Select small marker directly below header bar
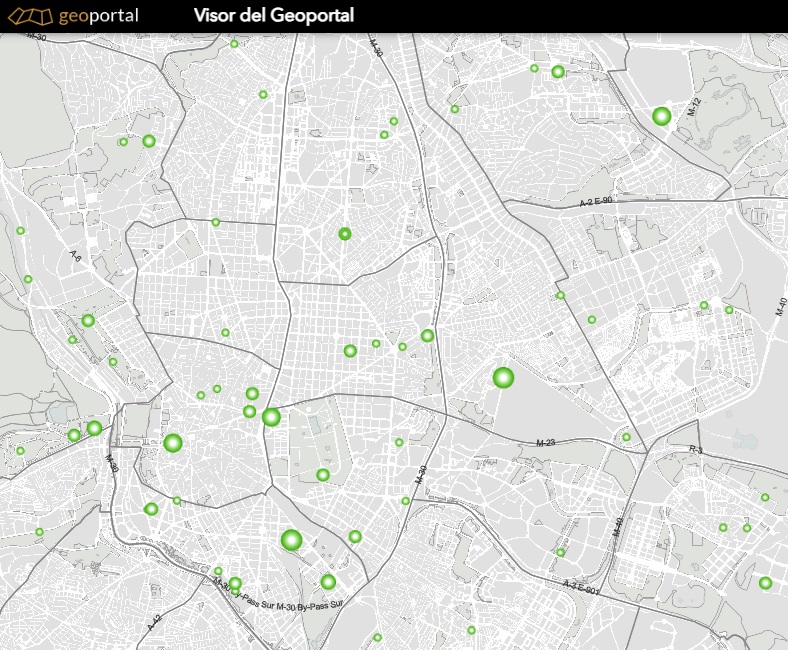The width and height of the screenshot is (788, 650). tap(234, 43)
